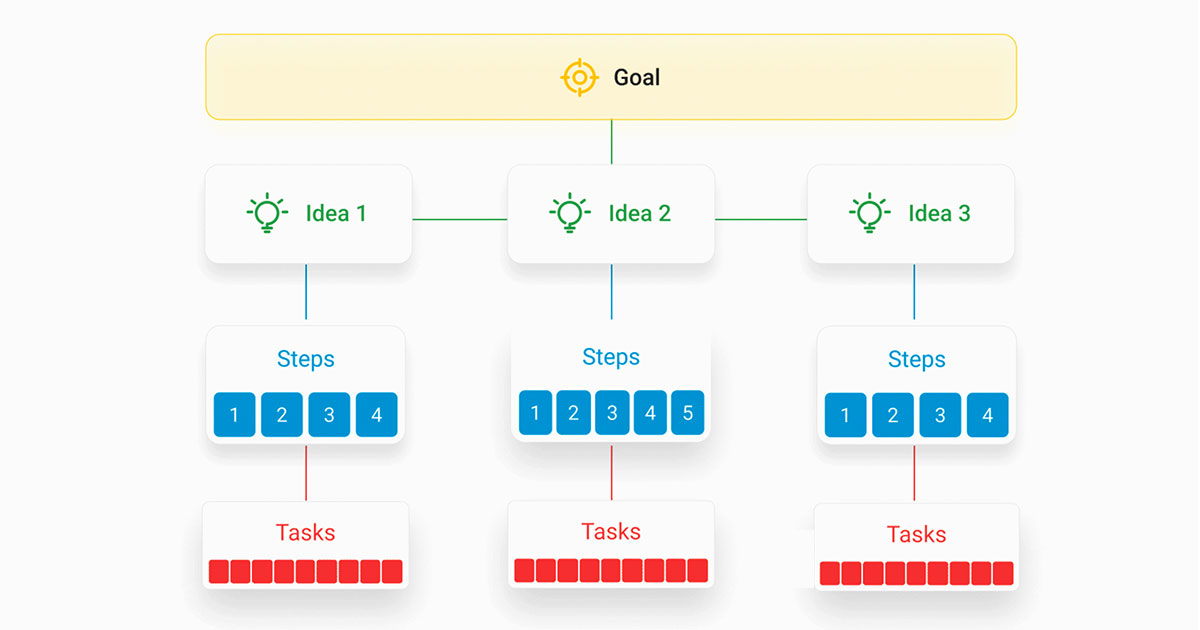This screenshot has width=1200, height=630.
Task: Click the yellow target icon beside Goal
Action: click(579, 78)
